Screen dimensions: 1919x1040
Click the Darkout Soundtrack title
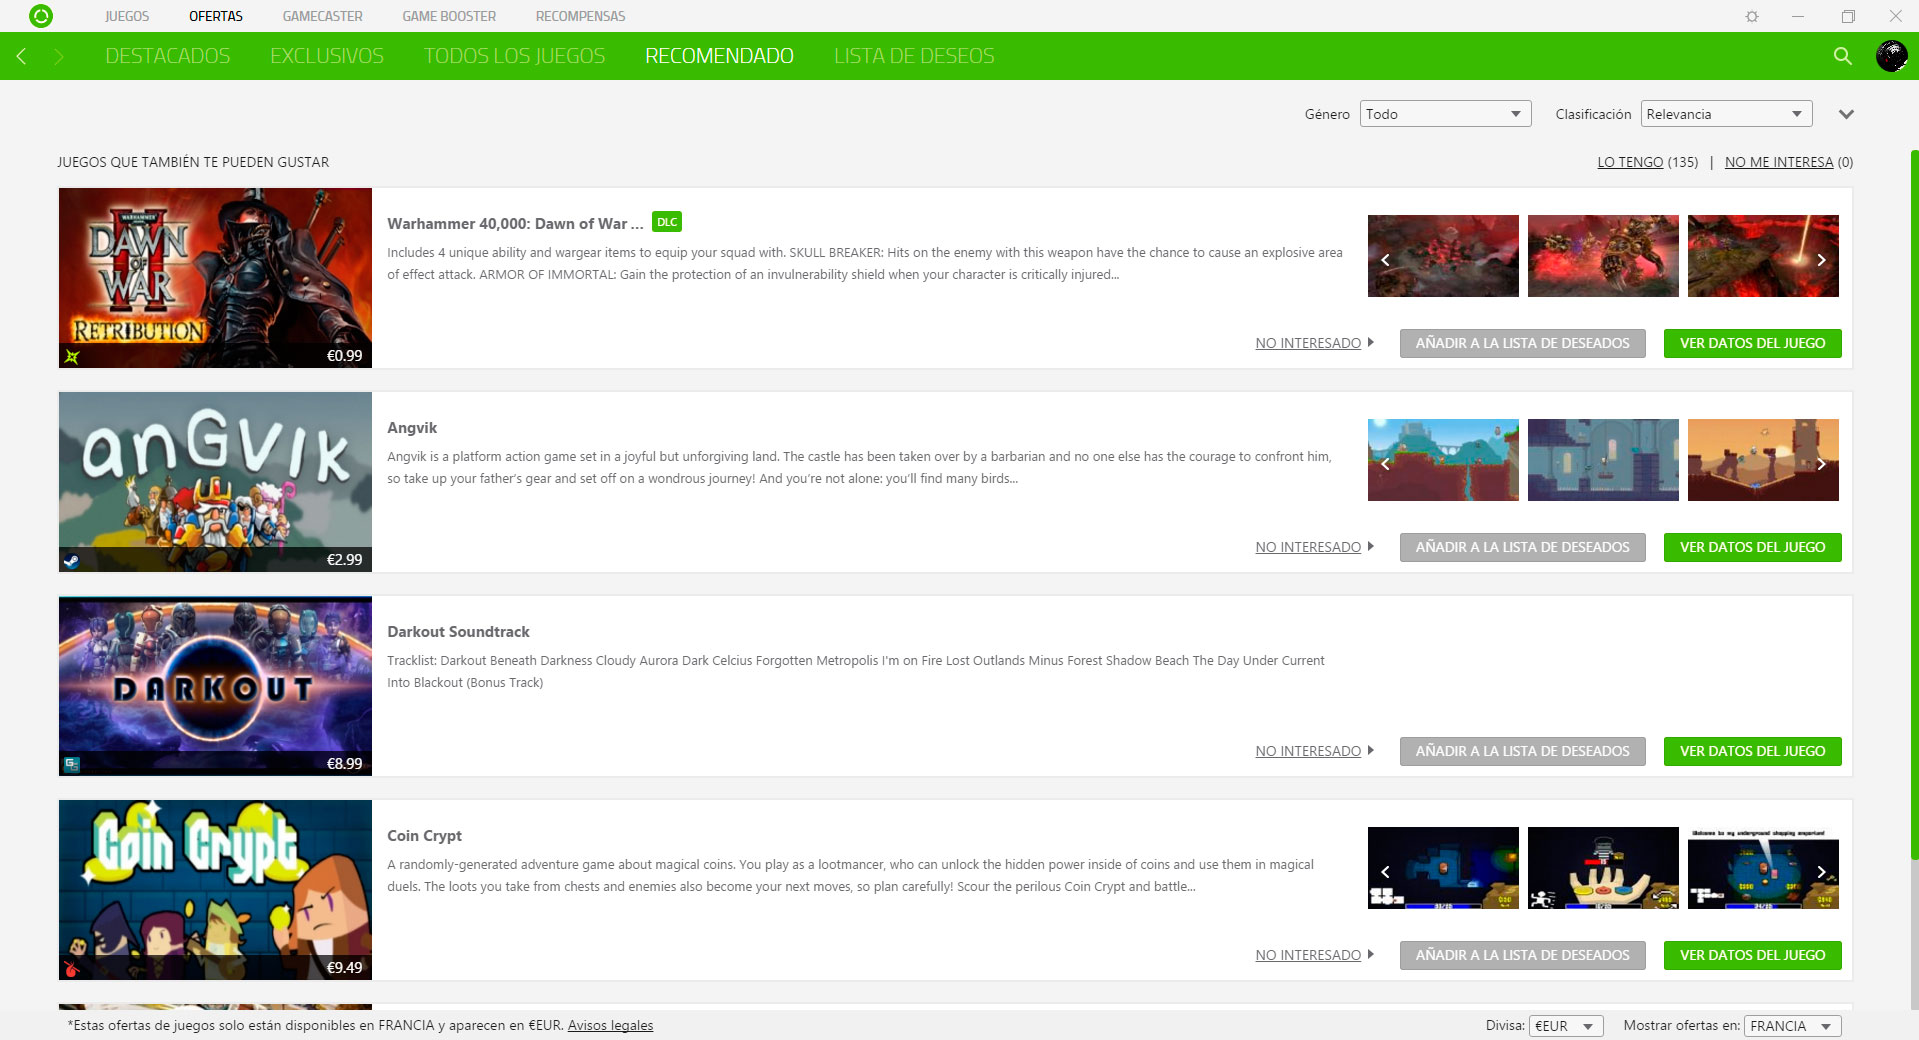point(458,632)
